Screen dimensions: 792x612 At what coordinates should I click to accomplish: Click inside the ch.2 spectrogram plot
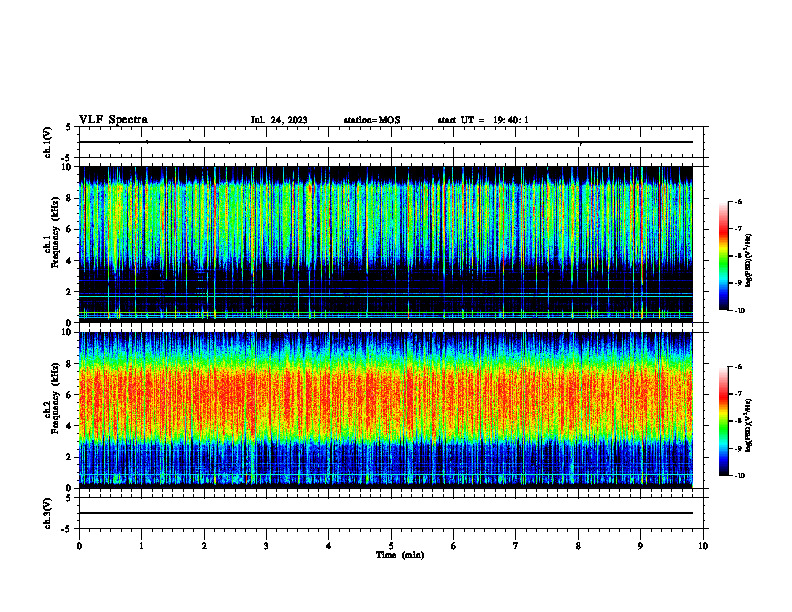tap(386, 410)
